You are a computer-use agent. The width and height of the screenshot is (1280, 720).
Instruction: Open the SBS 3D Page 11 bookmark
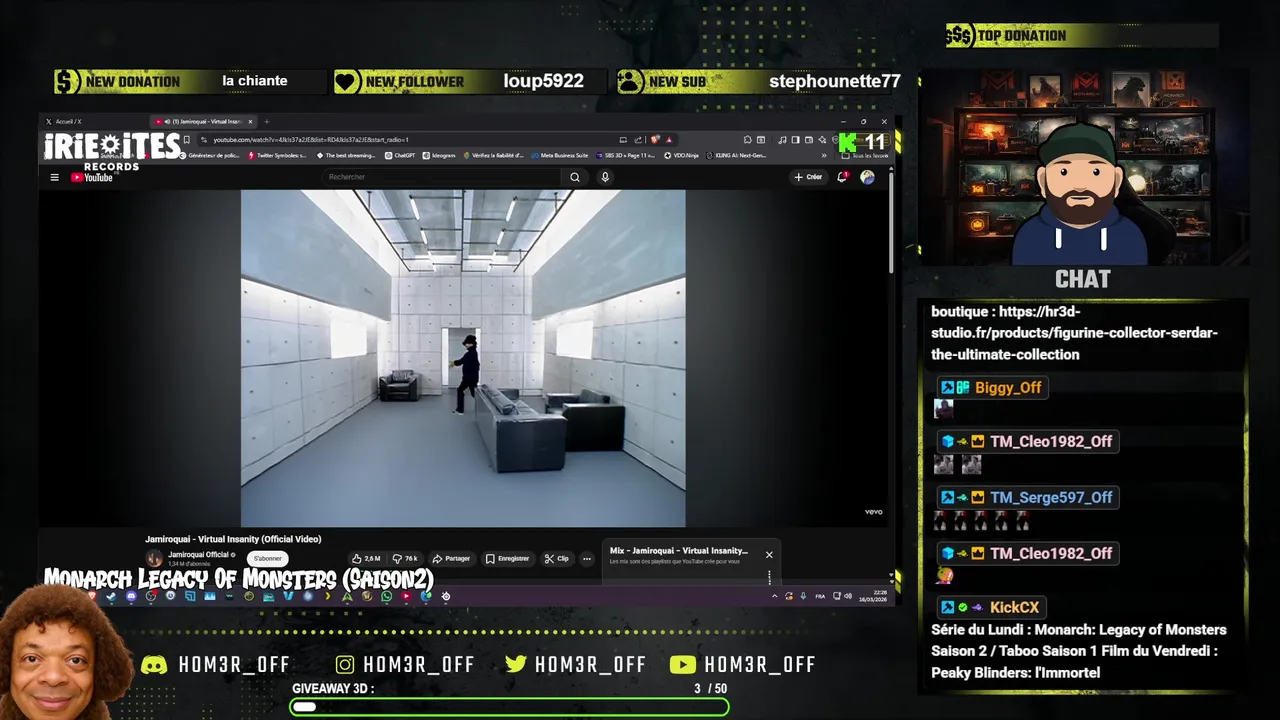626,156
